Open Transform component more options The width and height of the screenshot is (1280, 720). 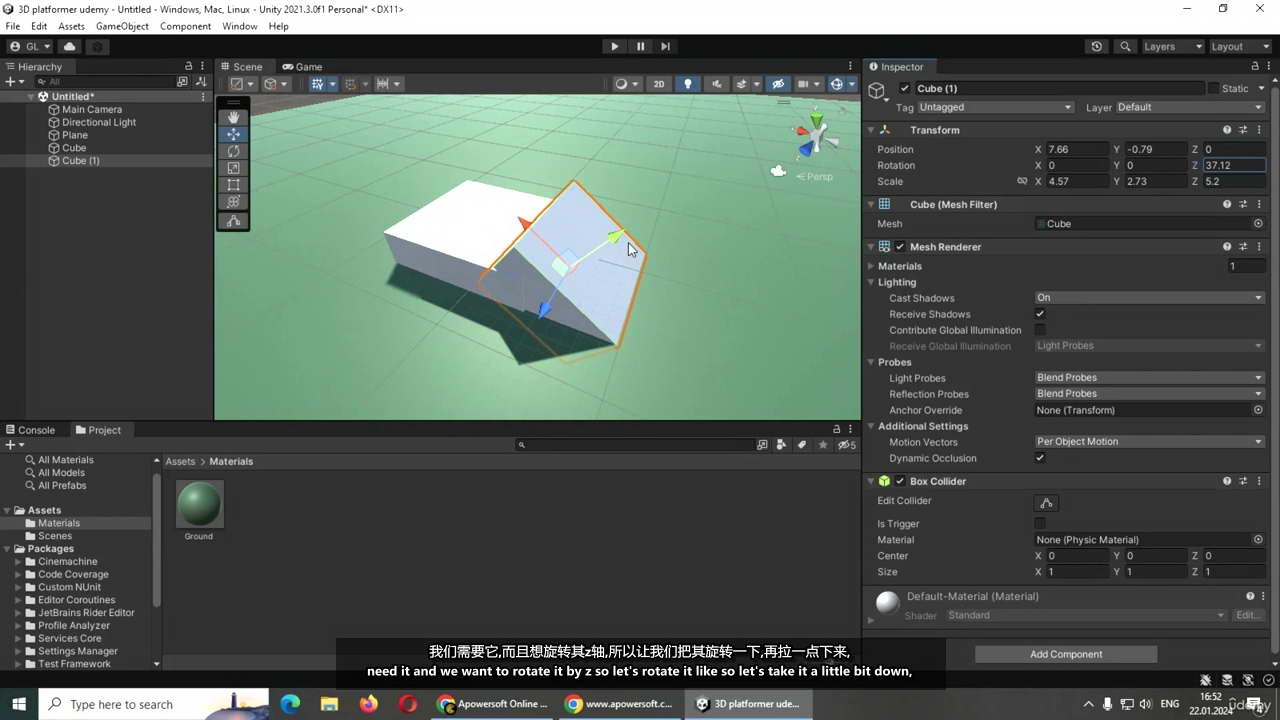[x=1258, y=130]
